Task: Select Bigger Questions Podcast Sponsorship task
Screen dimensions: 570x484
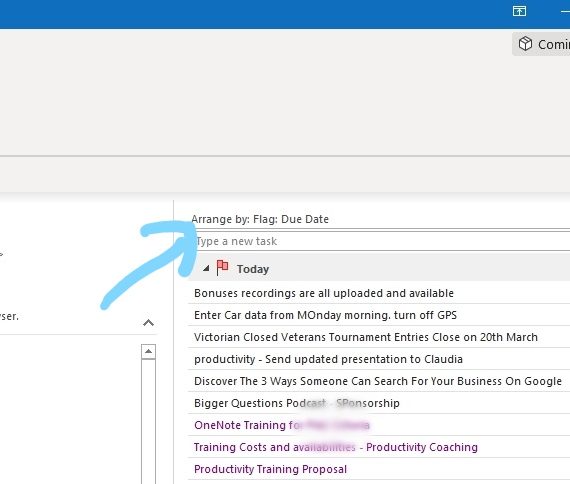Action: point(379,403)
